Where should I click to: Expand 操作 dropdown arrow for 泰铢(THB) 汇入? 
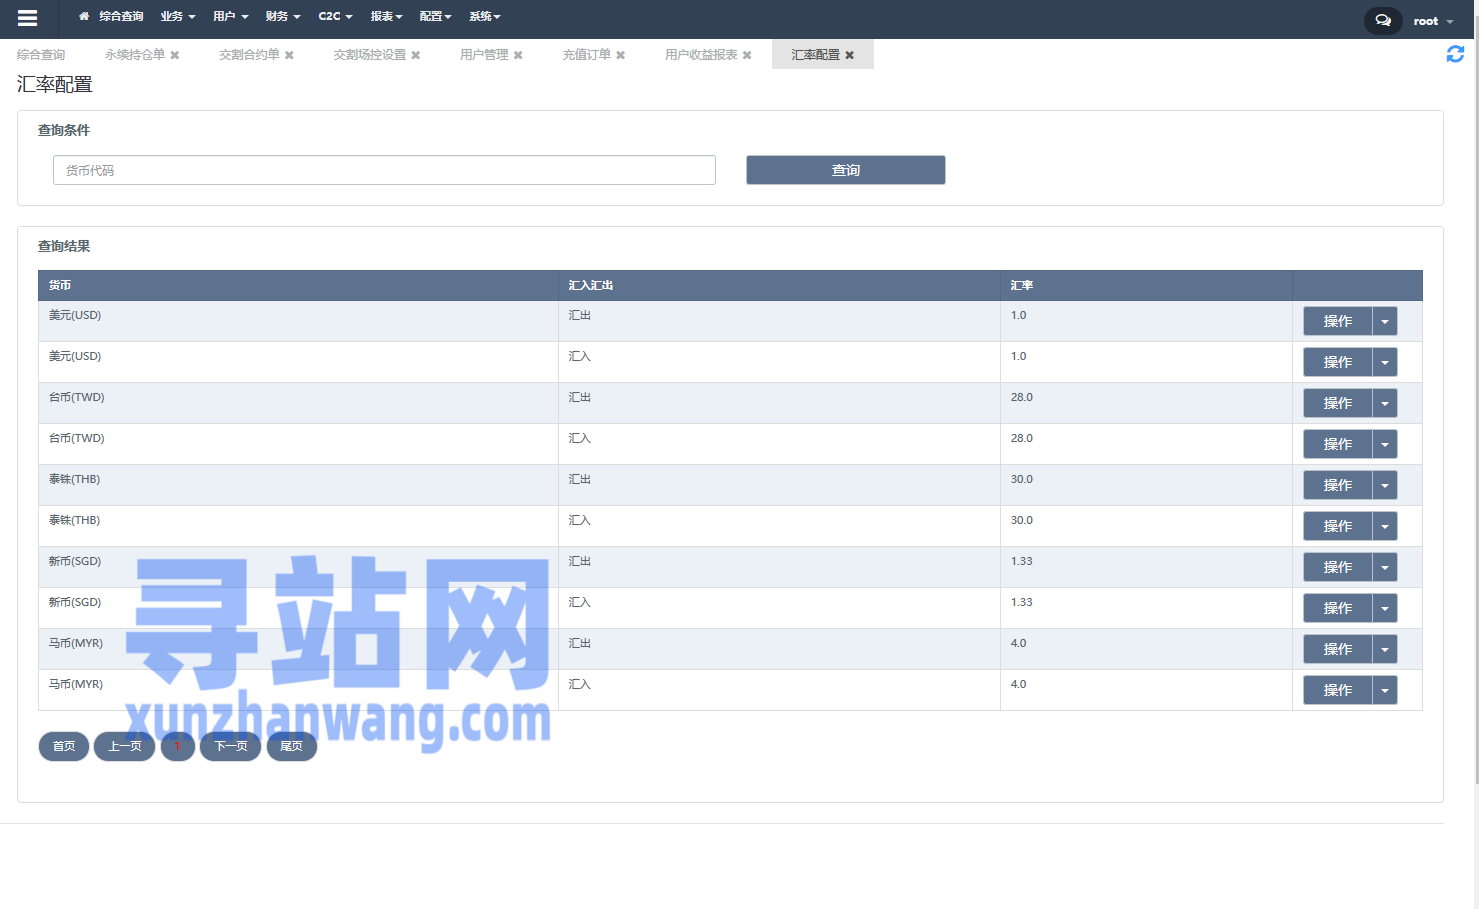pos(1385,526)
